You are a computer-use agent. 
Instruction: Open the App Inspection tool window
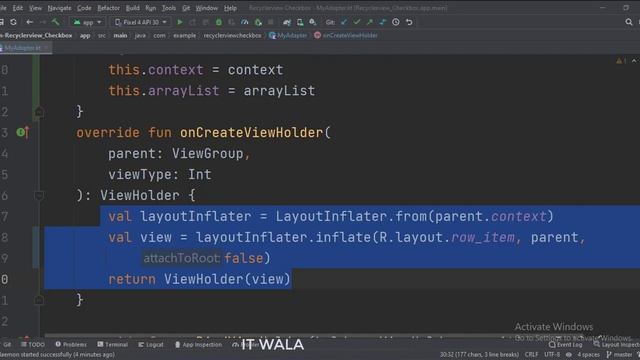tap(198, 345)
